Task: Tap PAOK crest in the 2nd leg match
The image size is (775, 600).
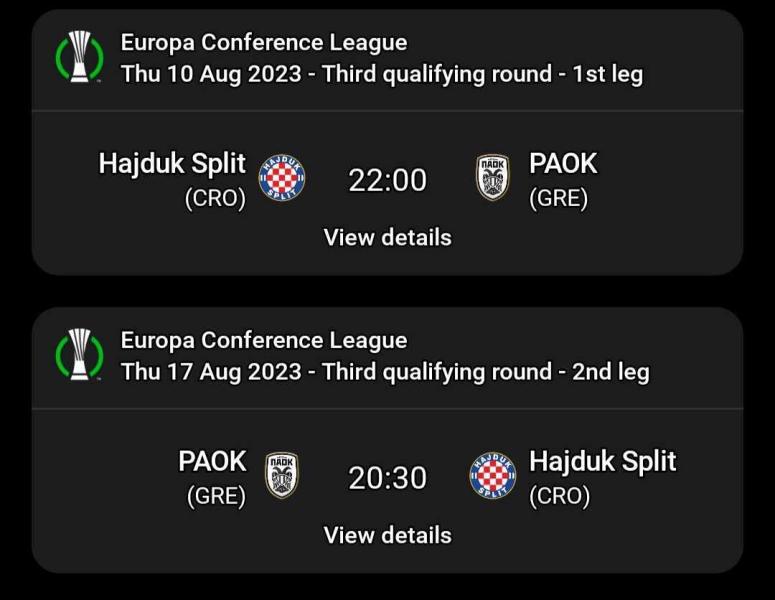Action: 281,476
